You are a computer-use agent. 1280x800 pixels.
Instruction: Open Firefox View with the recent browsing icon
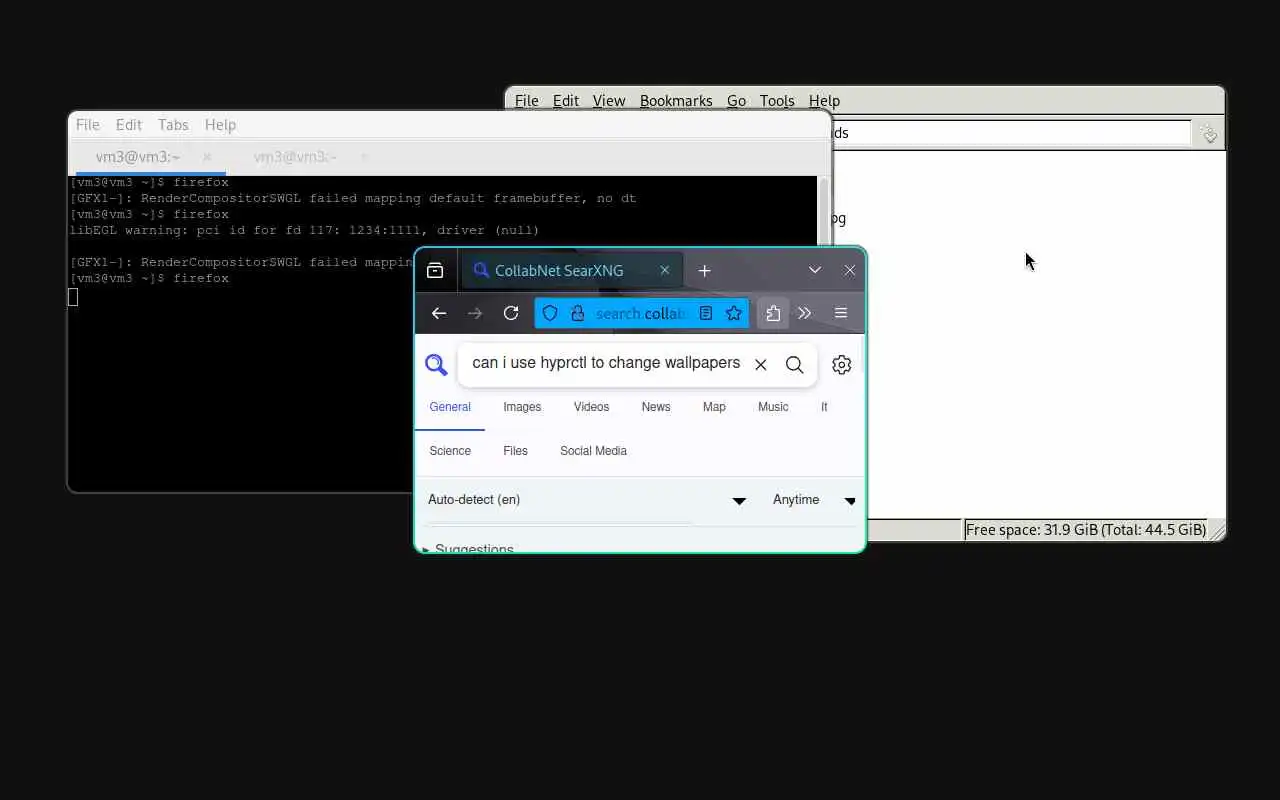(435, 271)
